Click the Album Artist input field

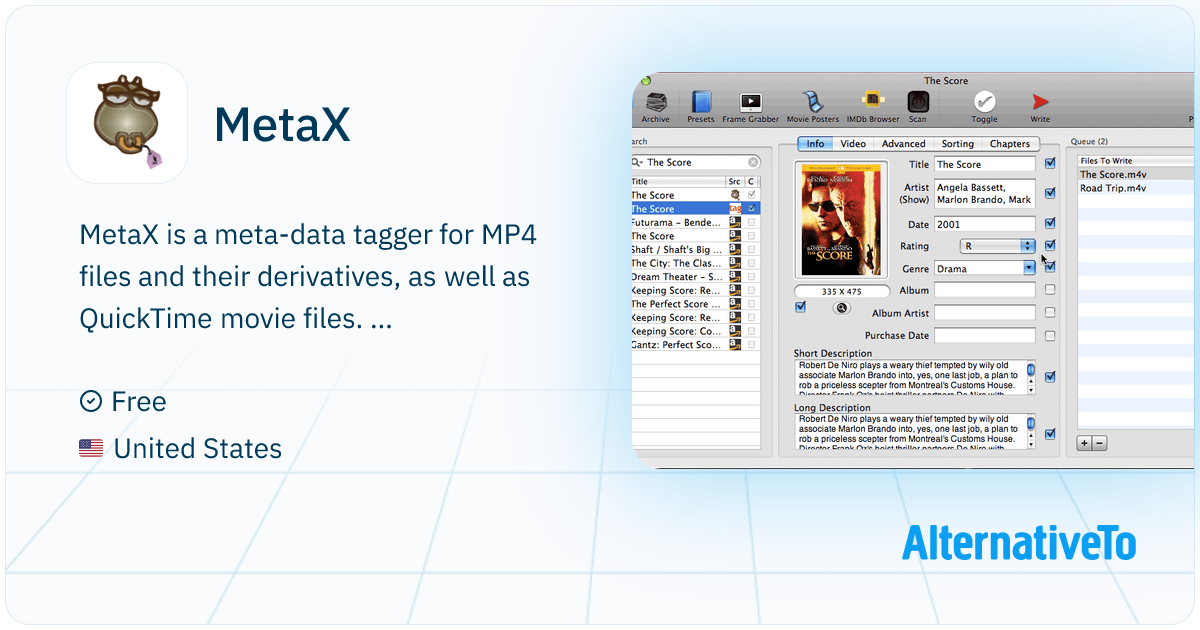tap(985, 313)
